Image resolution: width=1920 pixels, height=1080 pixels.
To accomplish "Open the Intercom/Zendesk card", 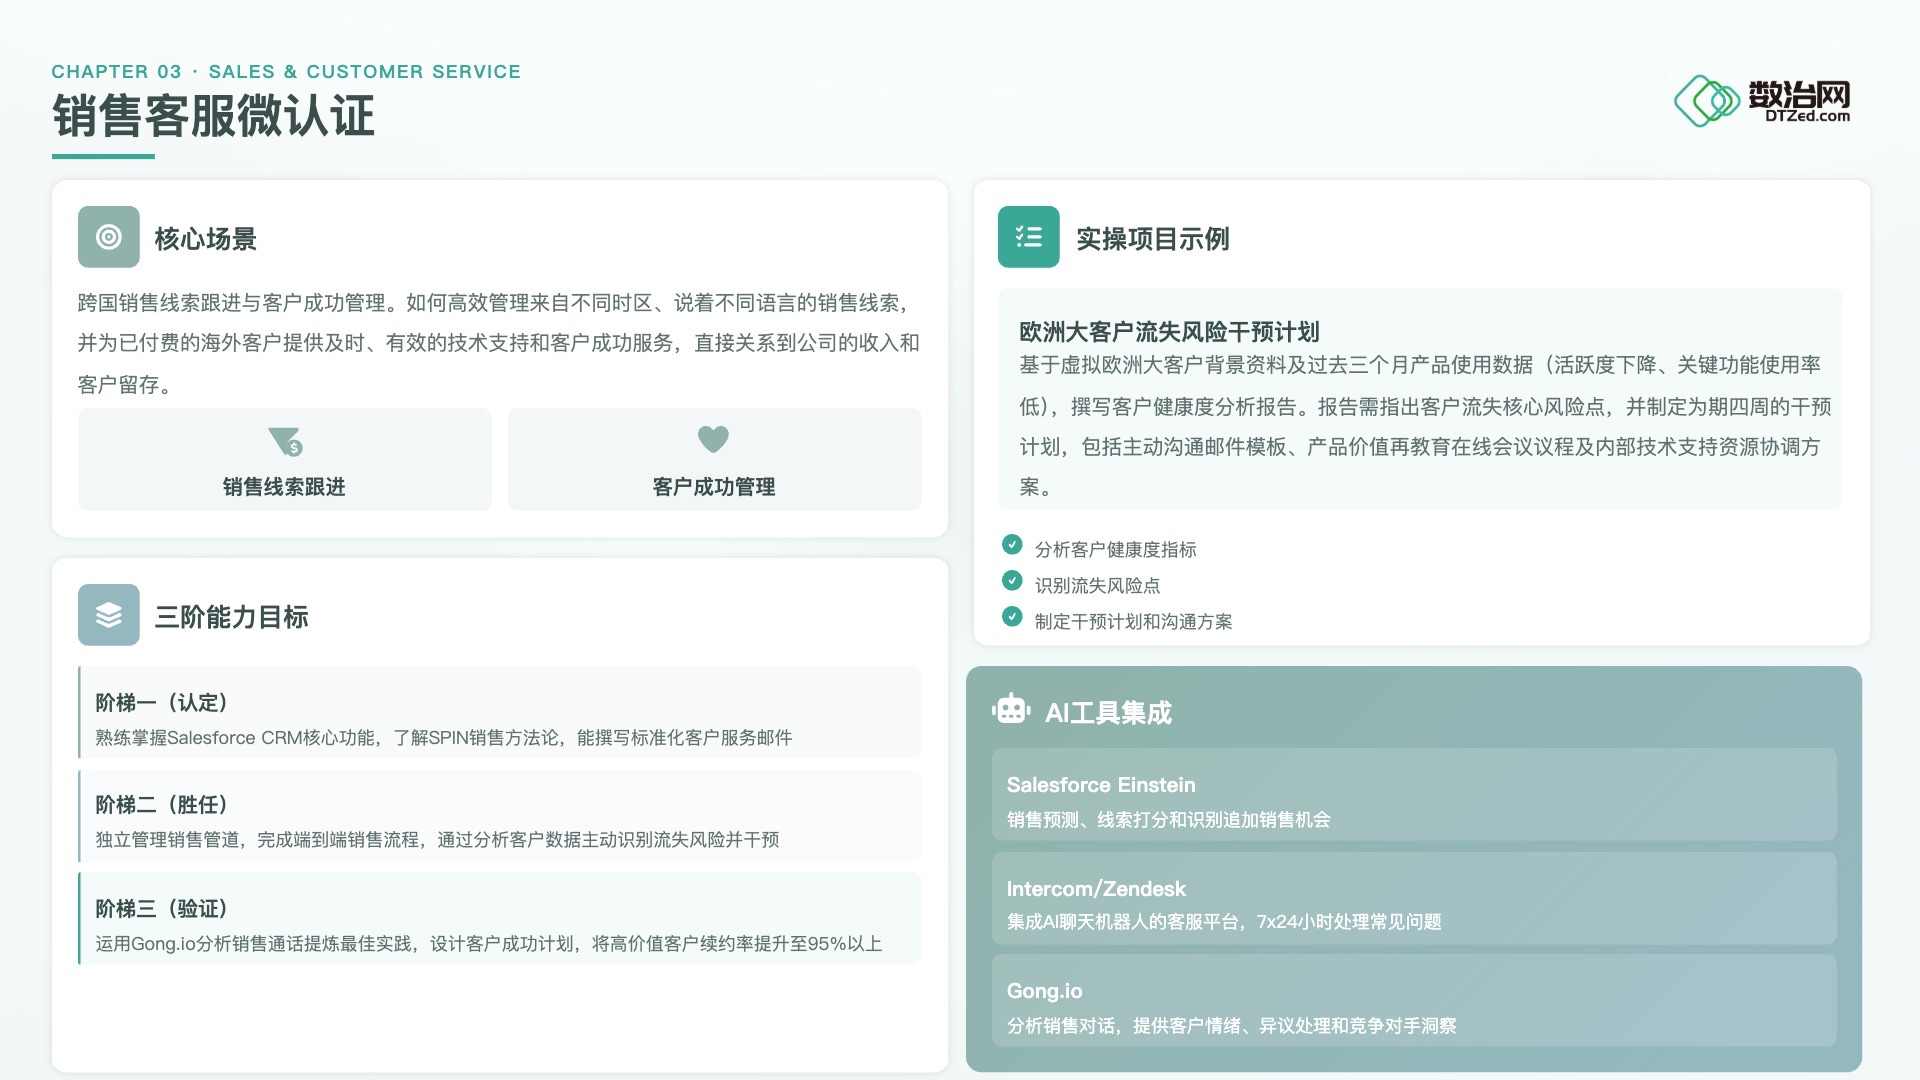I will point(1413,898).
